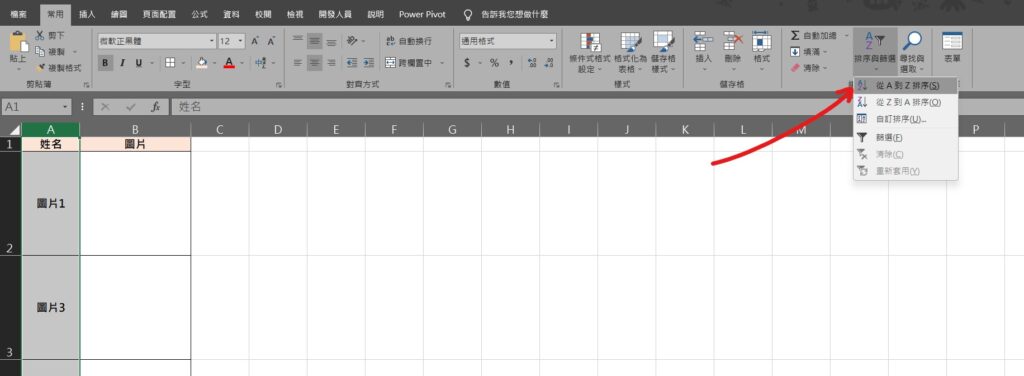The width and height of the screenshot is (1024, 376).
Task: Click the accounting format dollar icon
Action: 467,63
